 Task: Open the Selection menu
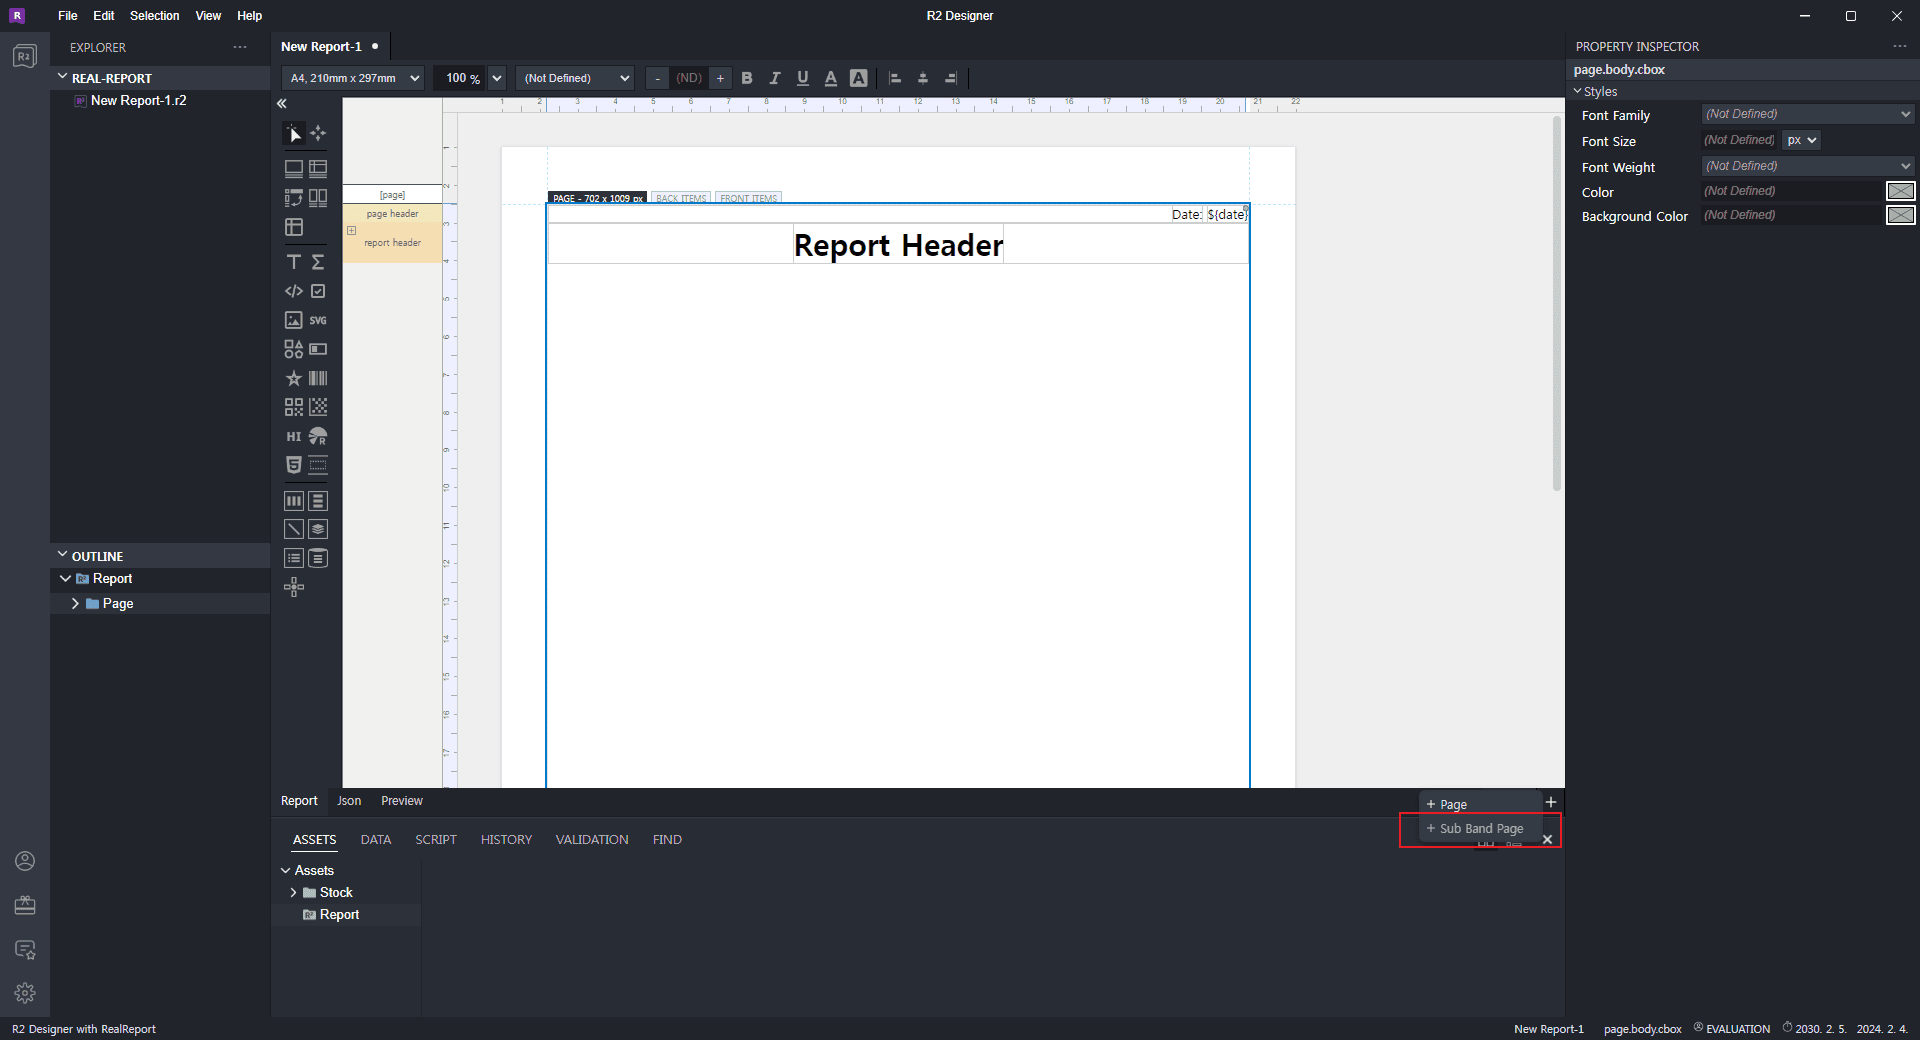click(x=154, y=16)
